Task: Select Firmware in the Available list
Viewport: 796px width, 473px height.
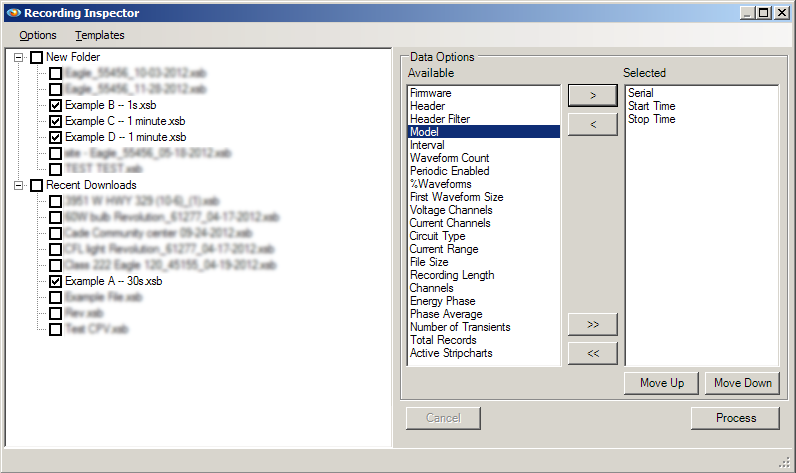Action: (x=484, y=93)
